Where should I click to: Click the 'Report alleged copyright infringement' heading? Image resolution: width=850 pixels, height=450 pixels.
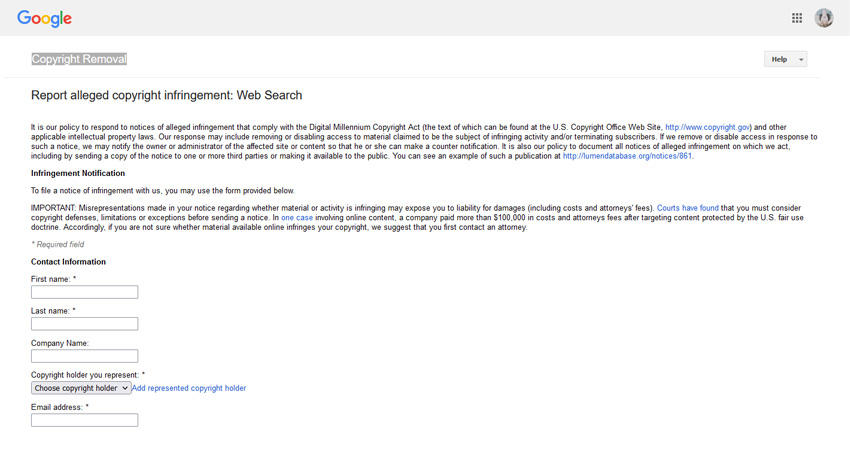point(166,96)
